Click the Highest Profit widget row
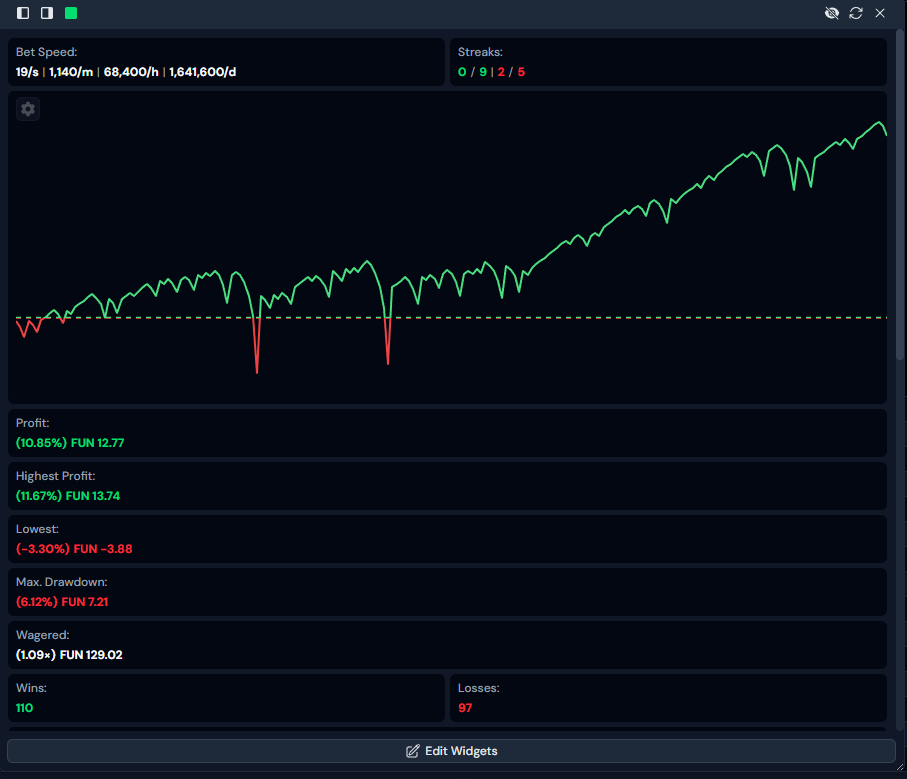This screenshot has width=907, height=779. coord(447,486)
